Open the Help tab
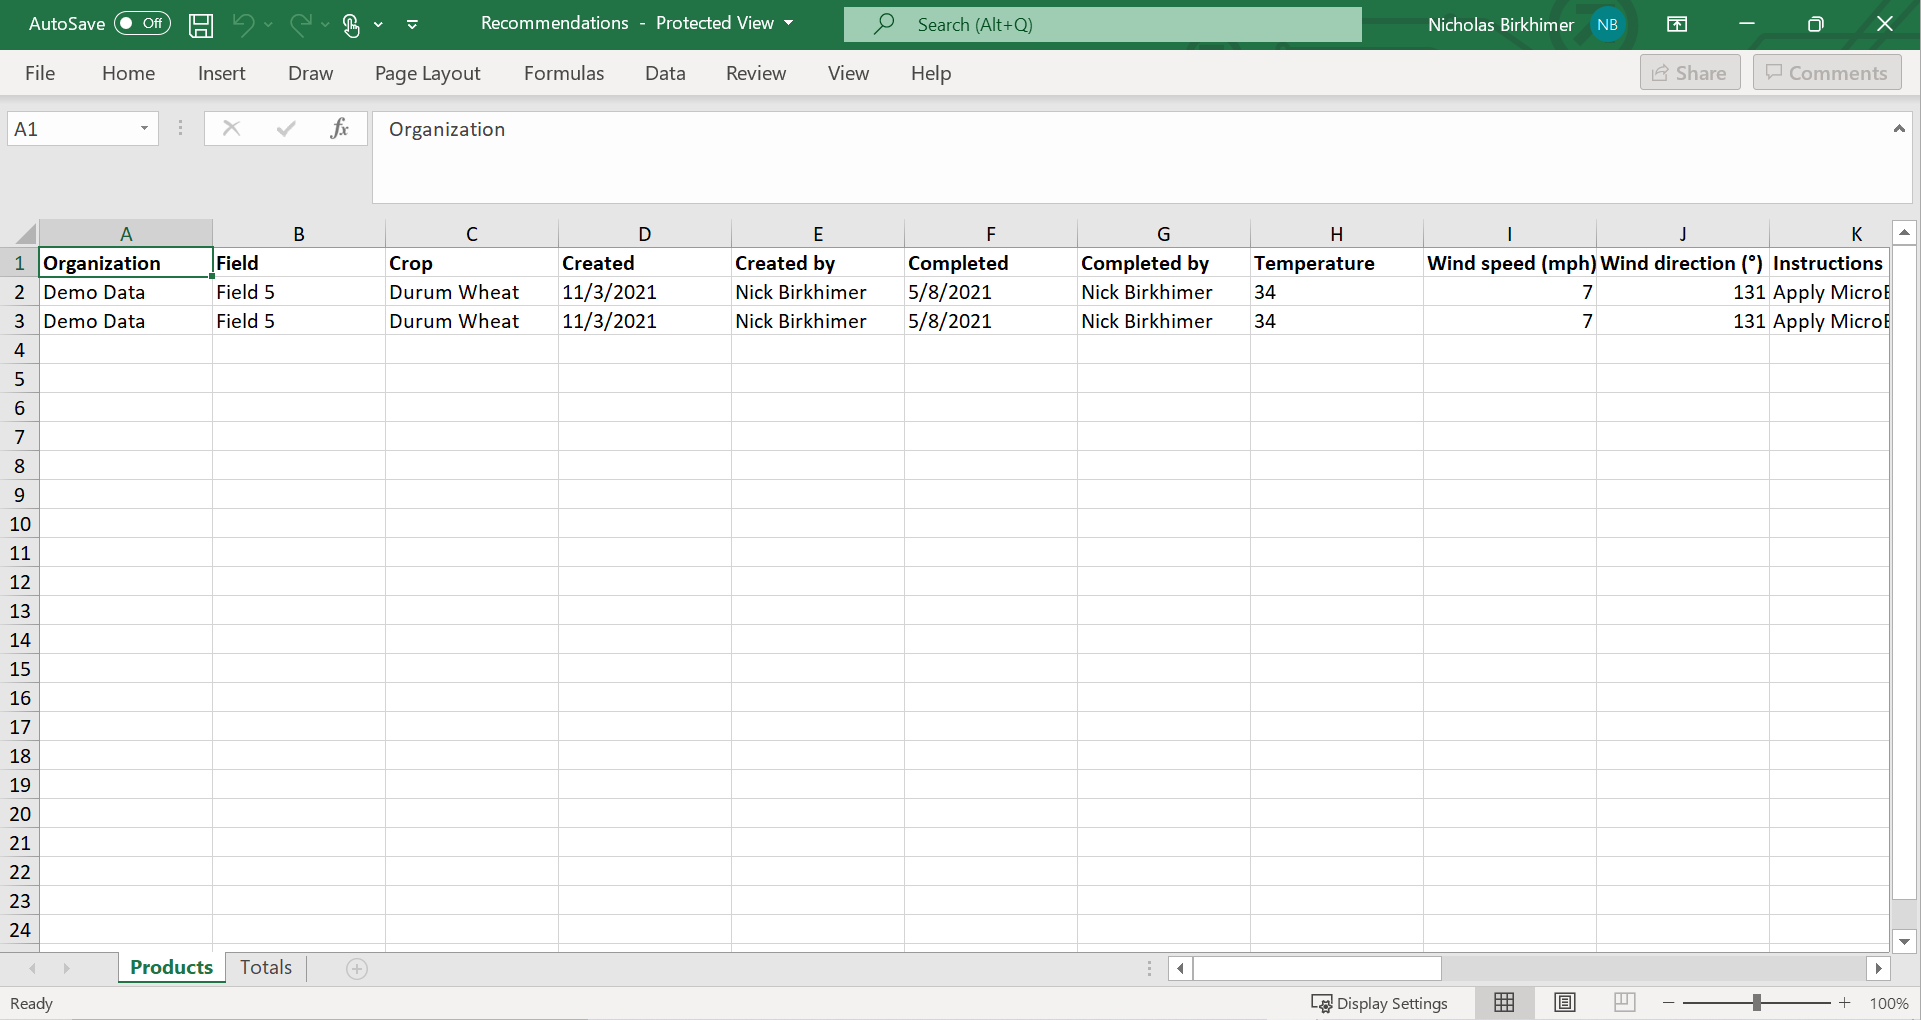Image resolution: width=1921 pixels, height=1020 pixels. (931, 73)
